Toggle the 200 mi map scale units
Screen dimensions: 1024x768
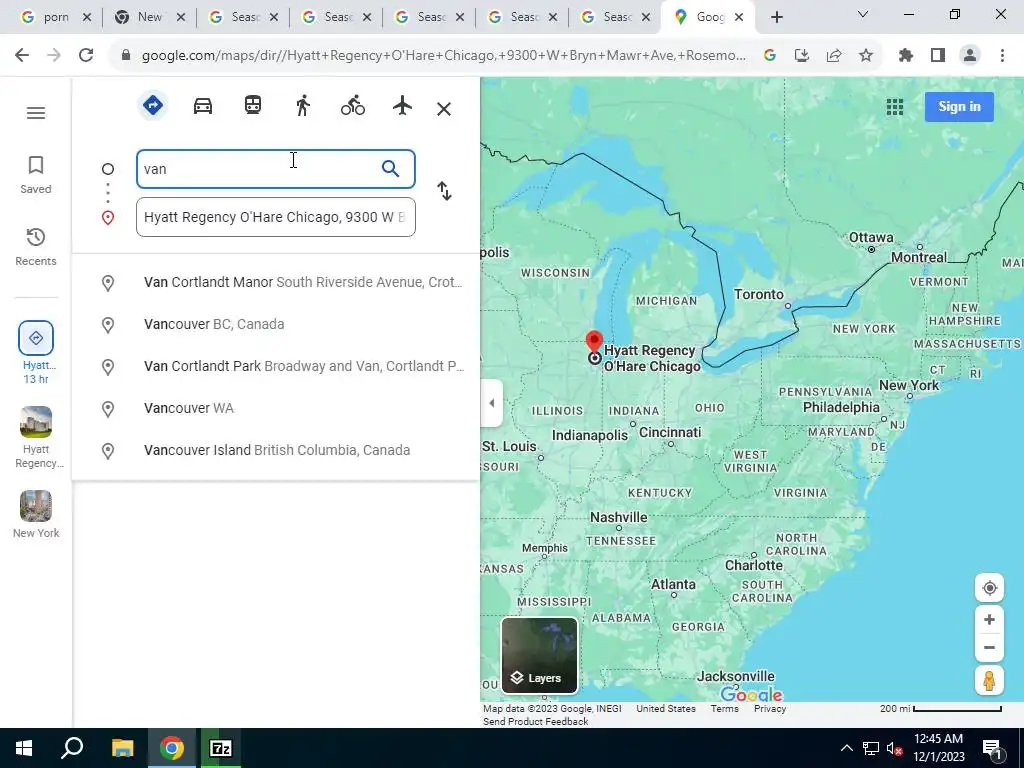pos(940,709)
